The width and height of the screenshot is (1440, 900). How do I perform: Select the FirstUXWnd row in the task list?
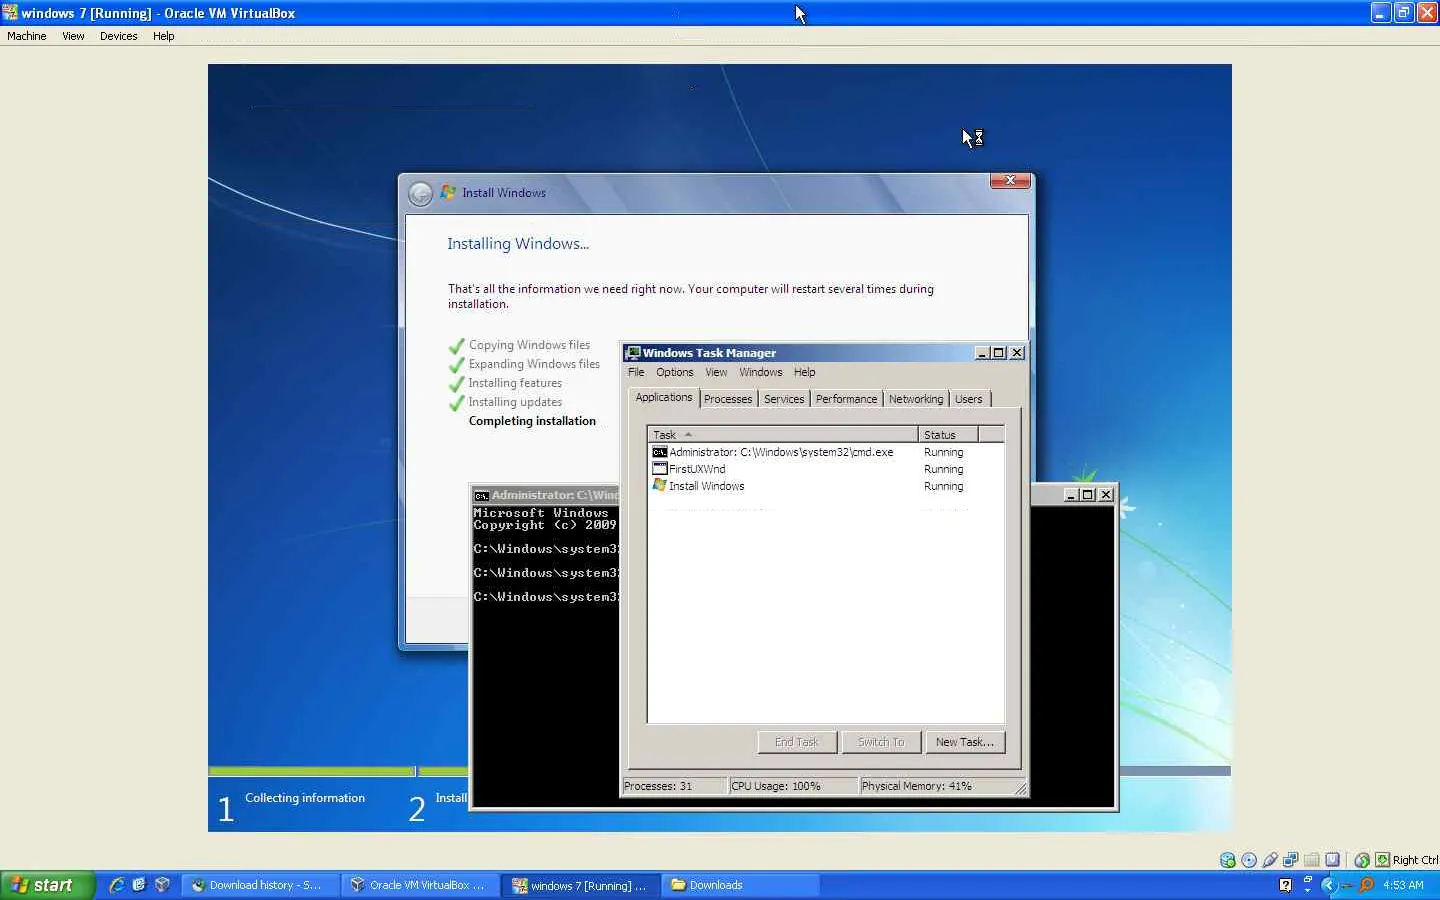pos(826,469)
